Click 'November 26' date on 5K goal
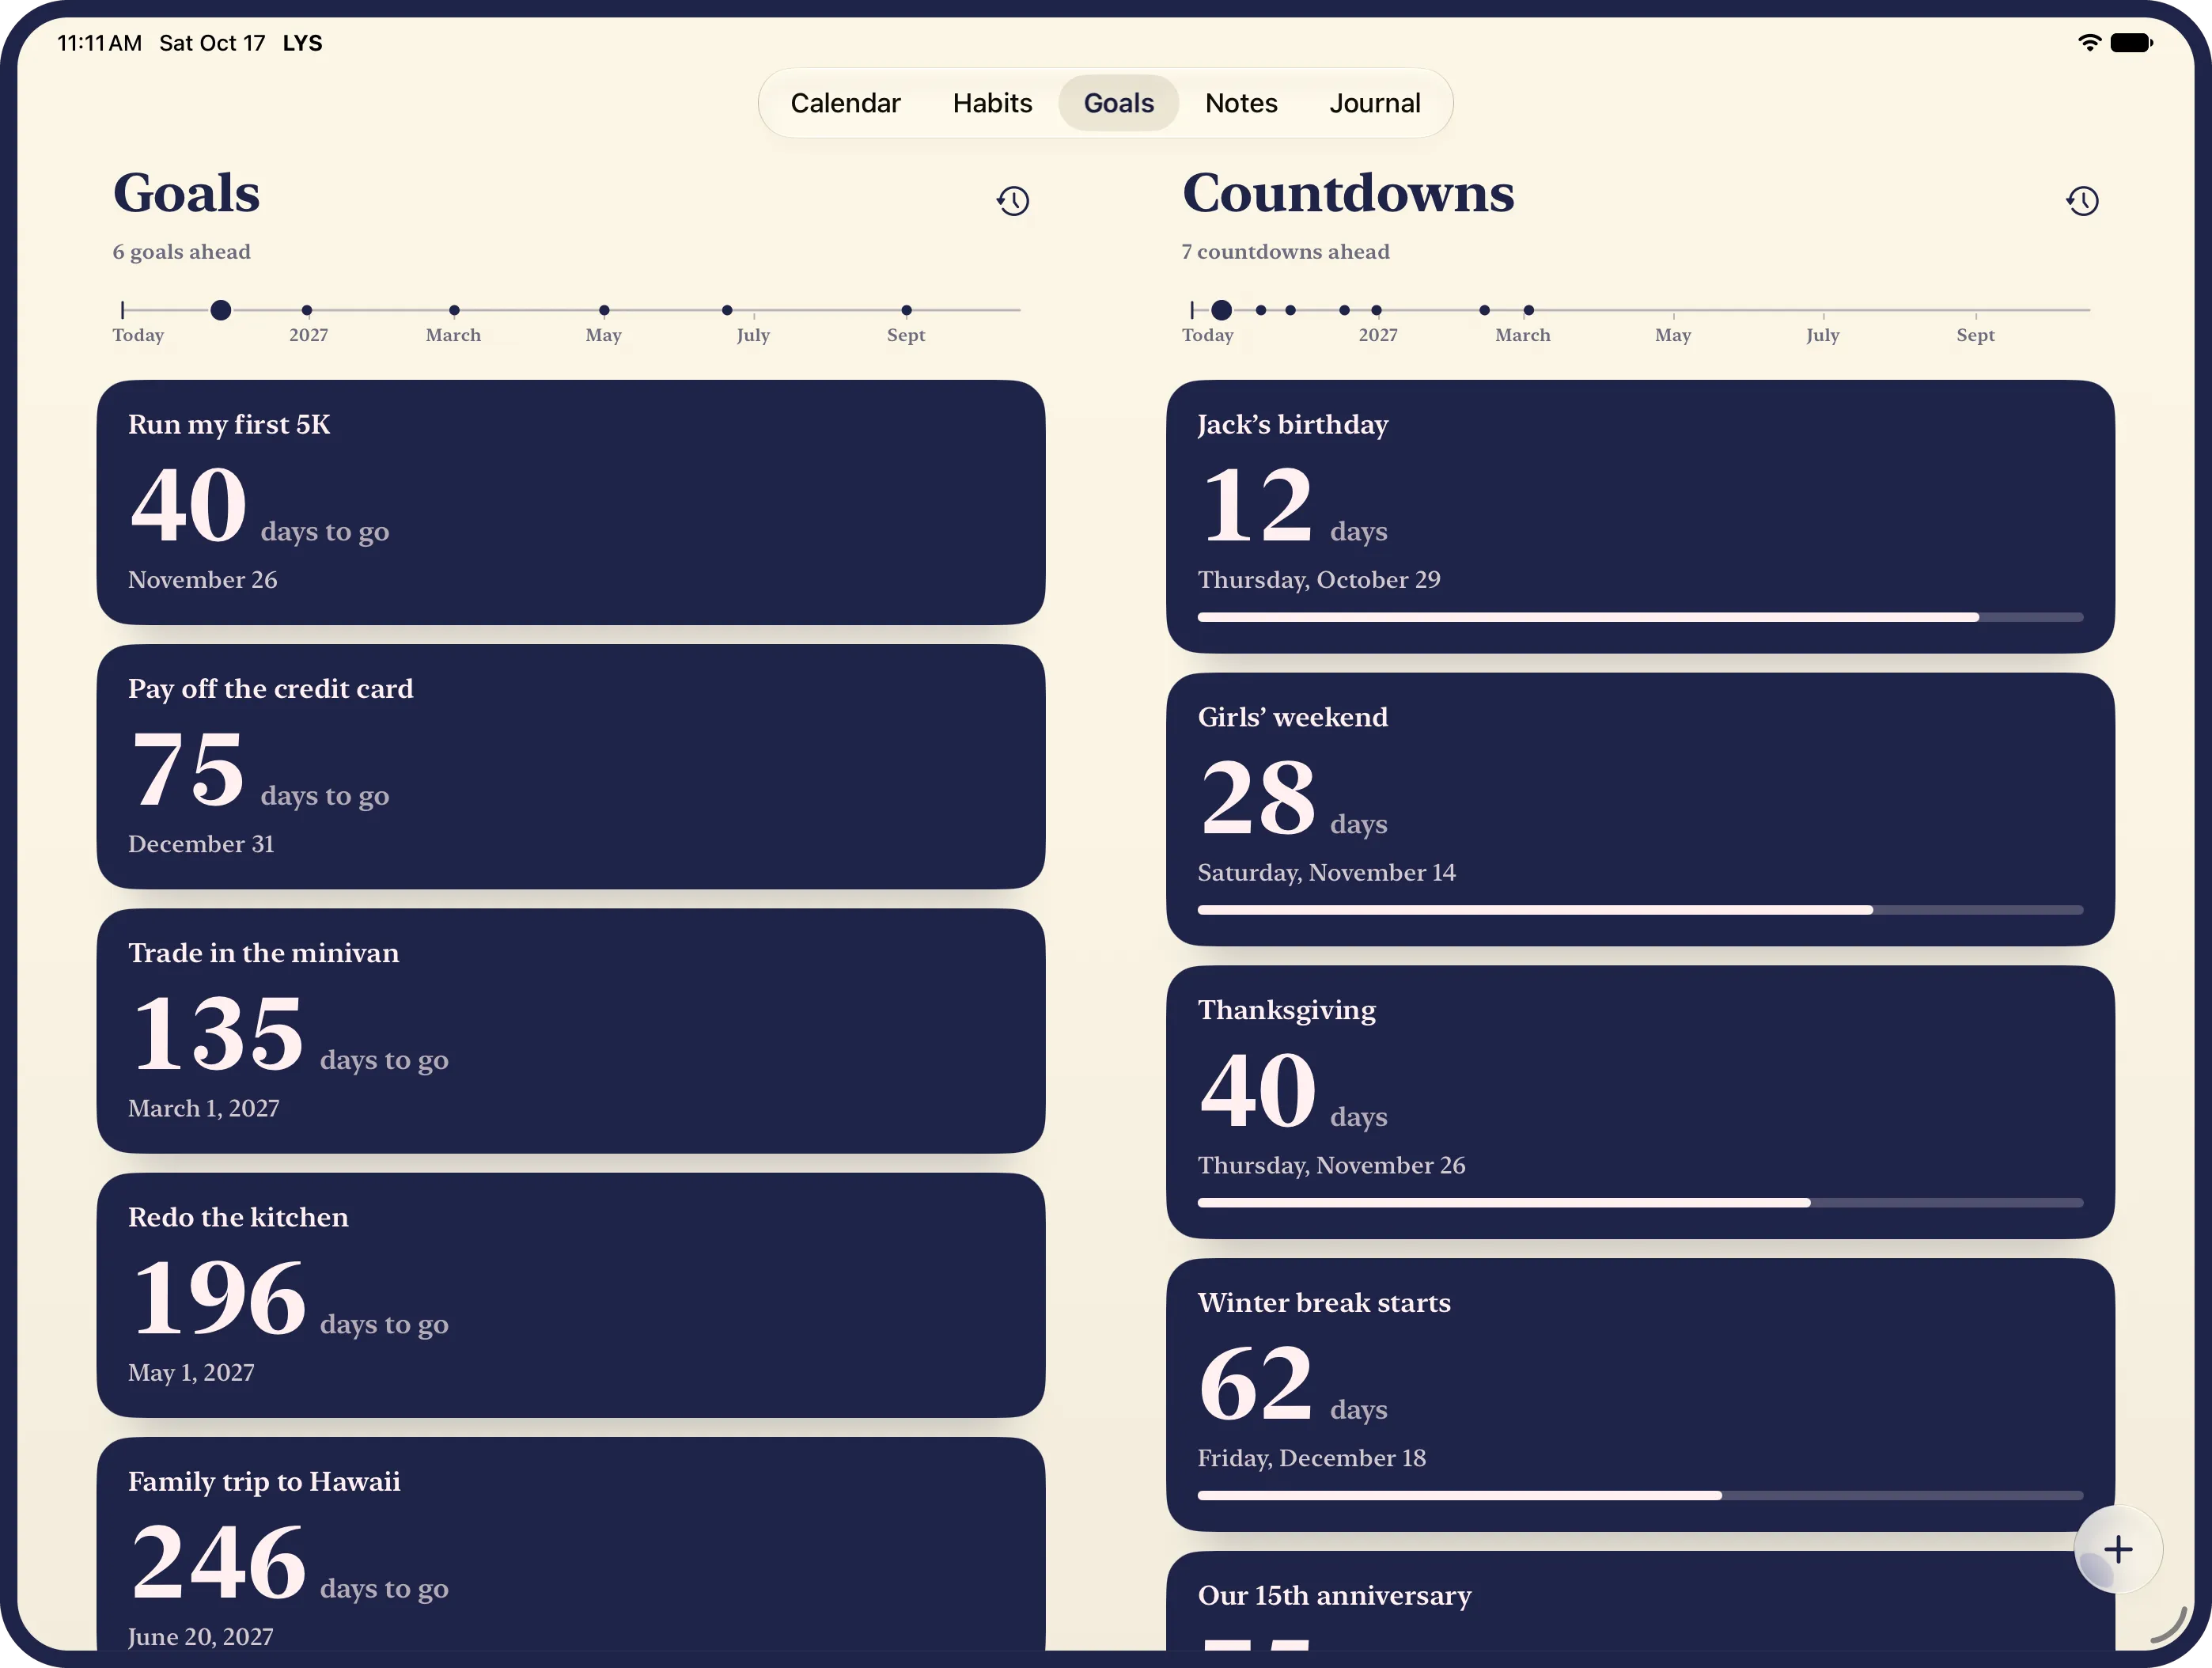2212x1668 pixels. point(203,580)
